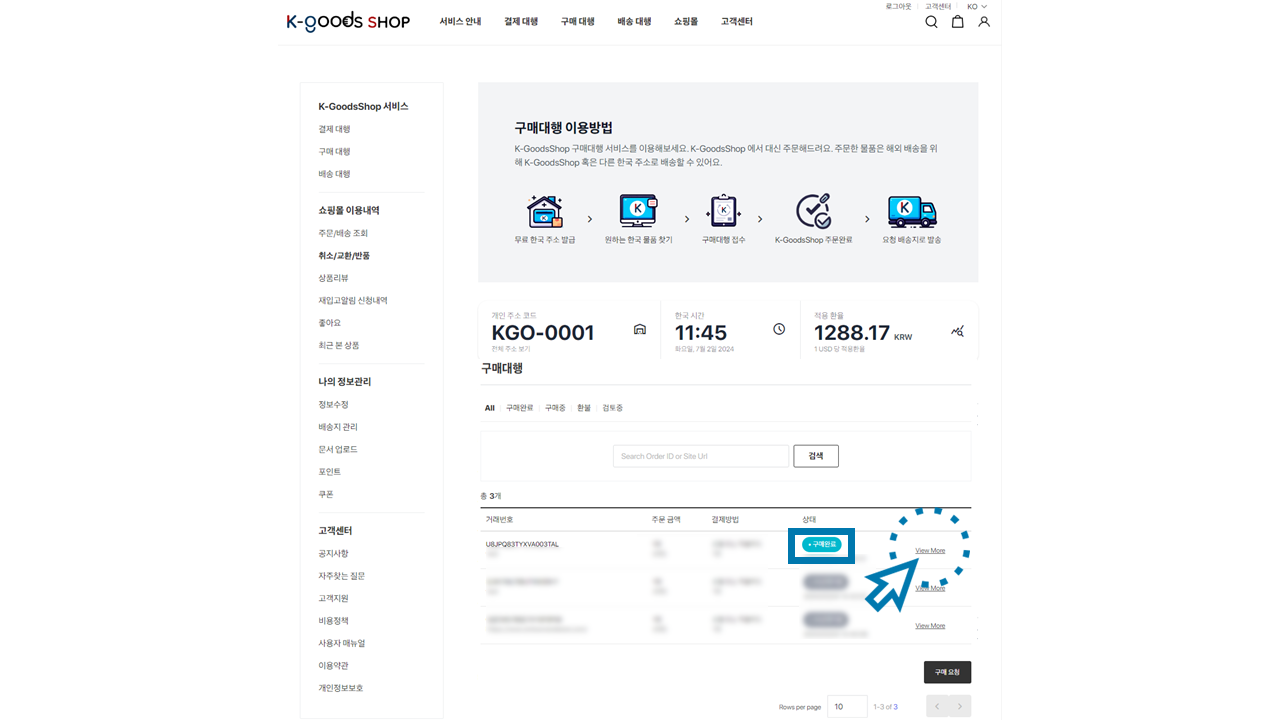
Task: Expand the KO language dropdown
Action: coord(976,7)
